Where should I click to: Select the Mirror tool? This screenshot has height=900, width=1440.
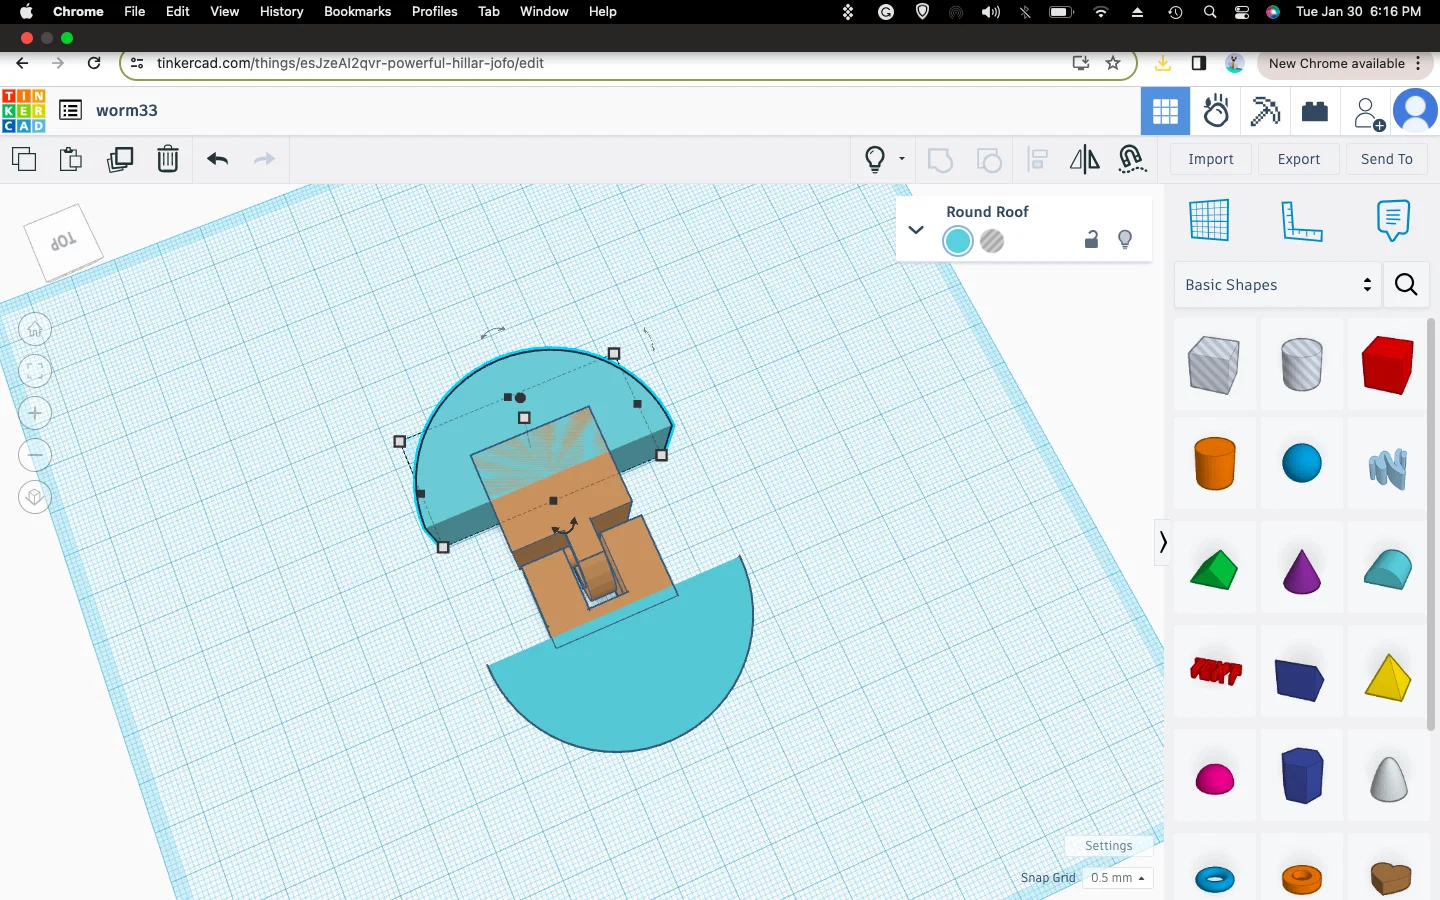(x=1084, y=159)
